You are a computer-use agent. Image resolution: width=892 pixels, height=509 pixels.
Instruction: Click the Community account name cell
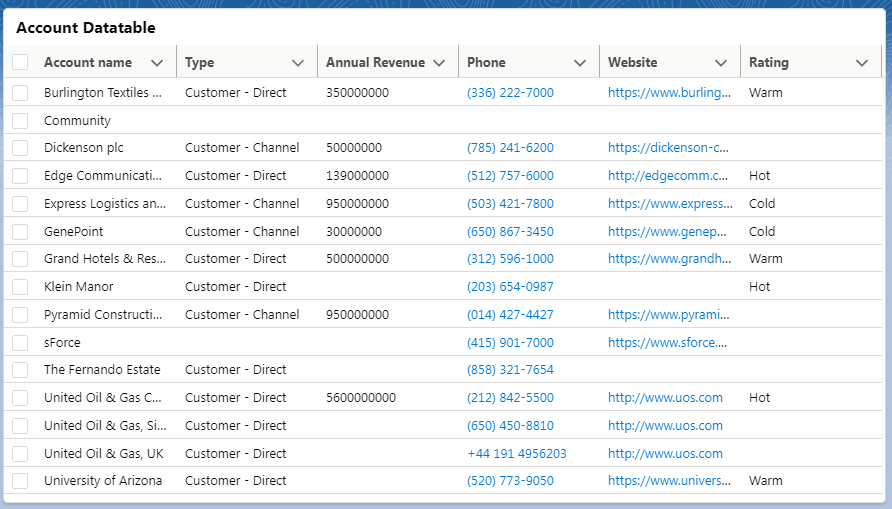77,121
